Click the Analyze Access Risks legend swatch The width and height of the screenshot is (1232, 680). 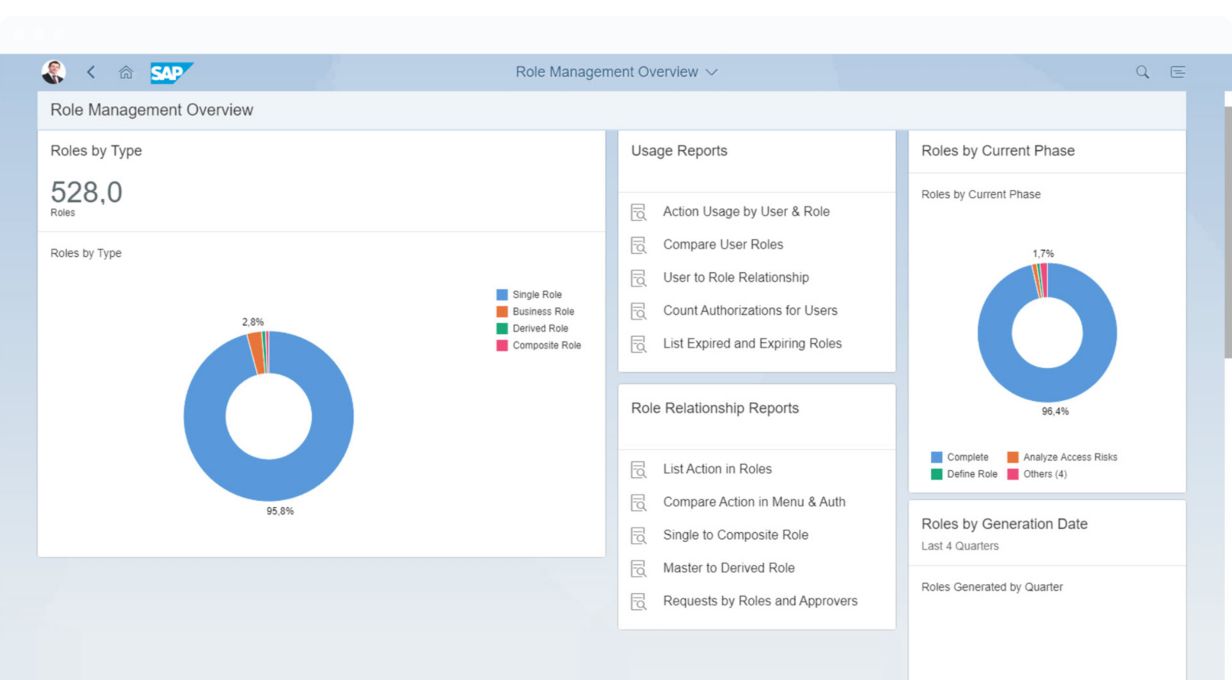tap(1012, 457)
